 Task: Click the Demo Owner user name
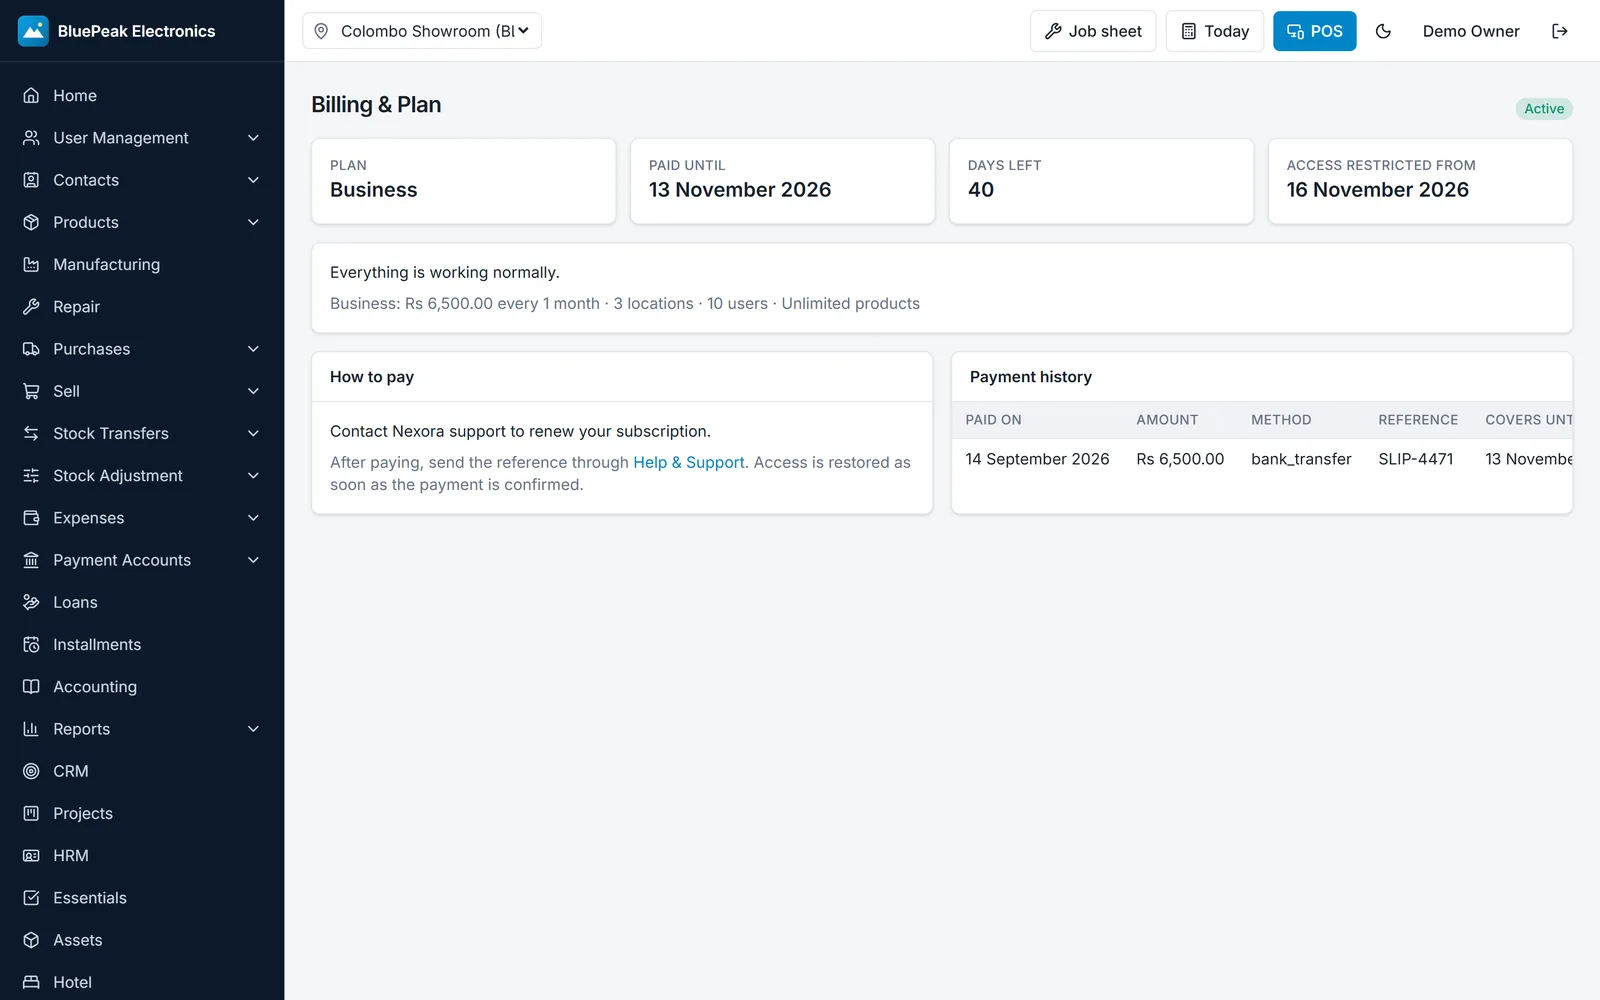1471,31
